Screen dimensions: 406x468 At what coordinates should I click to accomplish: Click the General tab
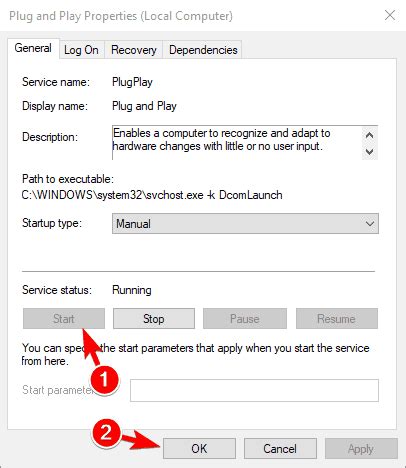(x=33, y=49)
